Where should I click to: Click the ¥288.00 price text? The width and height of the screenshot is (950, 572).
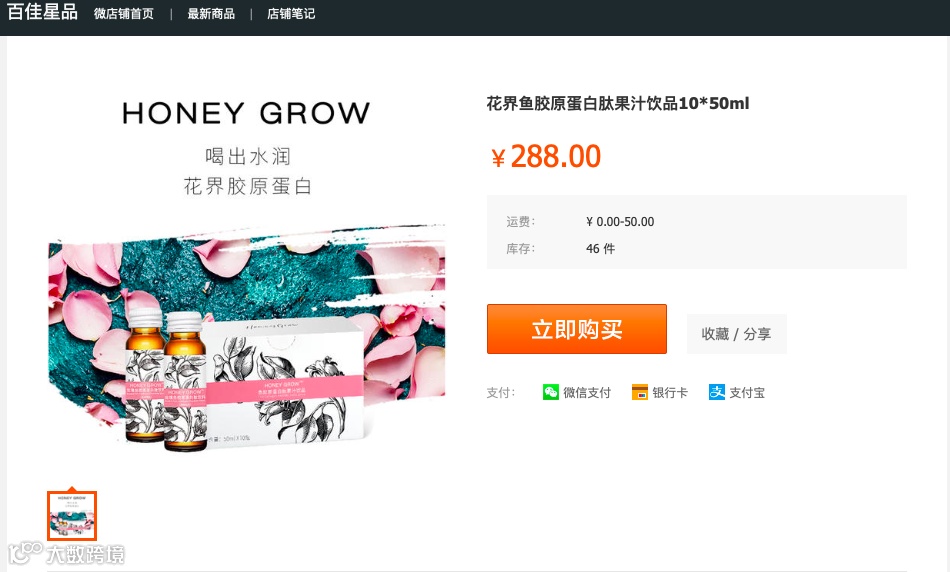(546, 156)
